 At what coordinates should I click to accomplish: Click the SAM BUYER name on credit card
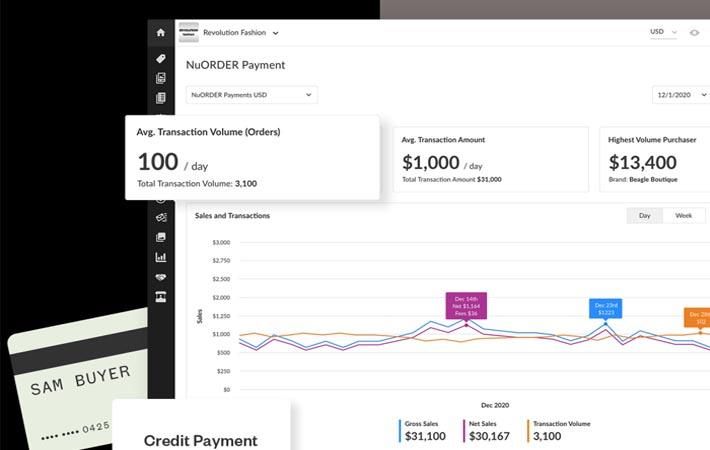pyautogui.click(x=81, y=380)
